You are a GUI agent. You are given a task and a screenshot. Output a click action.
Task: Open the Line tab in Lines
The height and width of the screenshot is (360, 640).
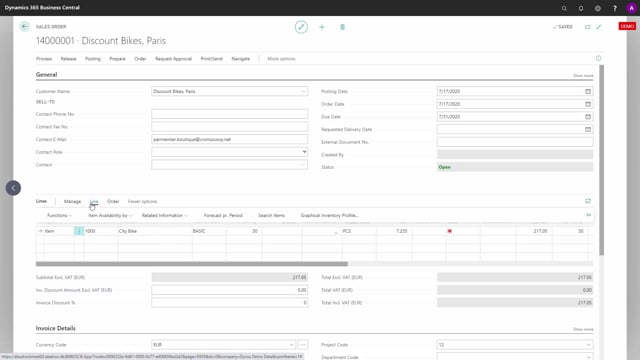coord(94,202)
